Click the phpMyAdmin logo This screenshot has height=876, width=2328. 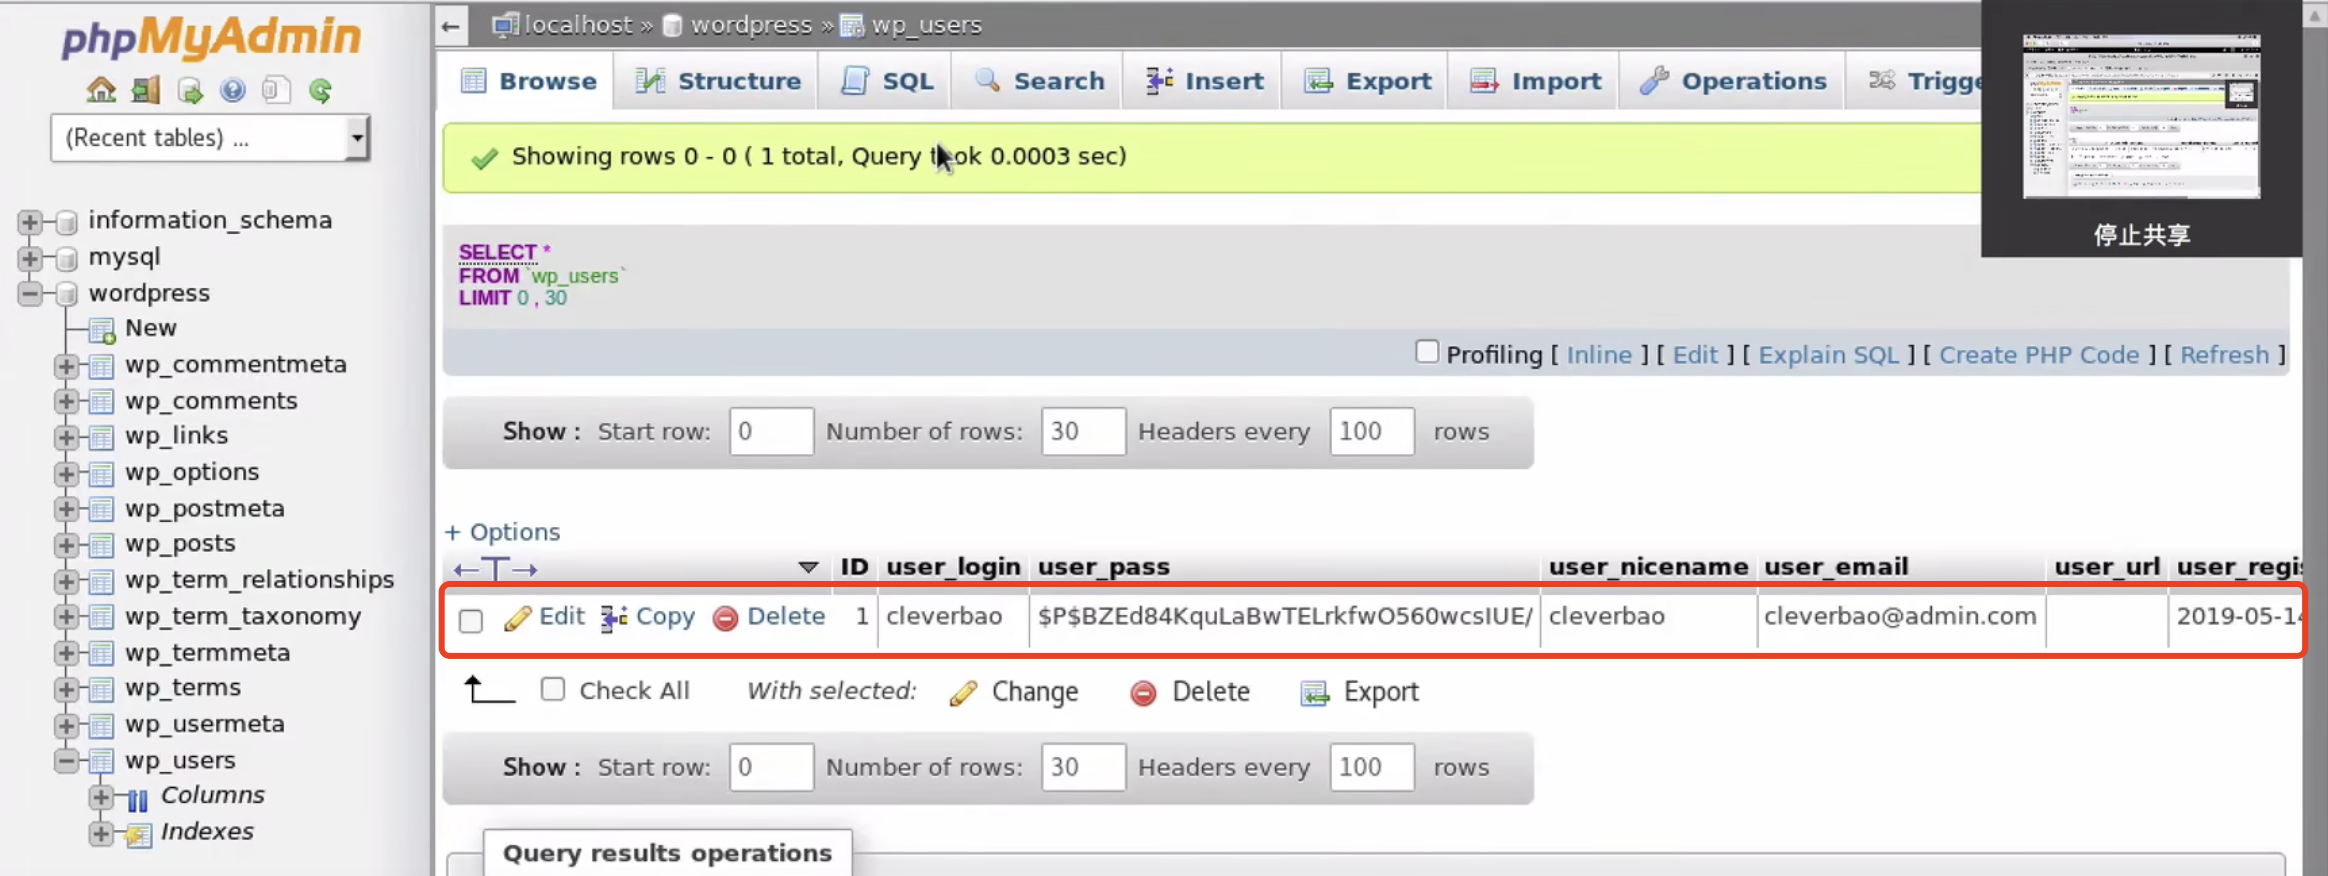(x=211, y=37)
